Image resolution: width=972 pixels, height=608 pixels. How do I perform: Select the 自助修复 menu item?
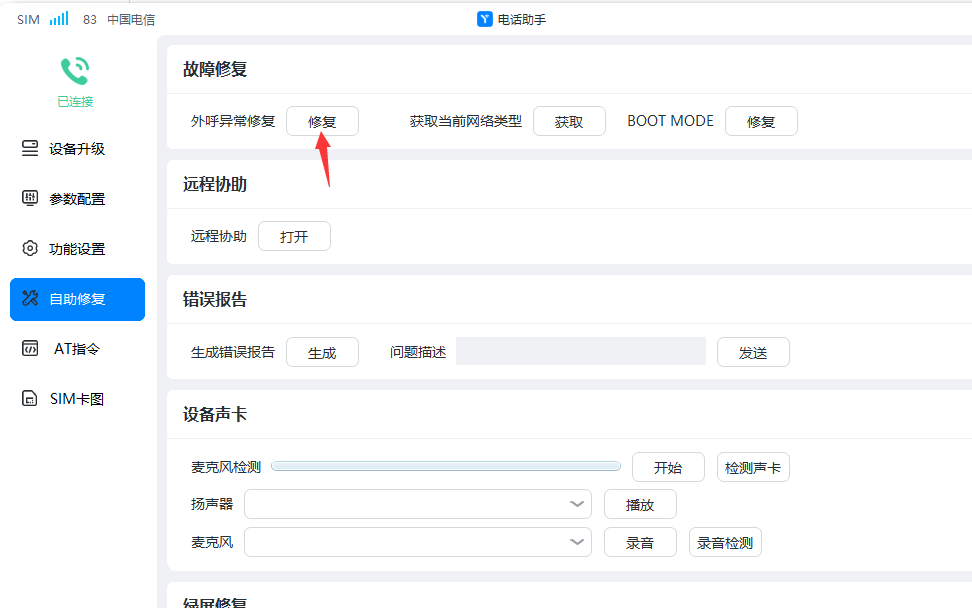click(77, 299)
